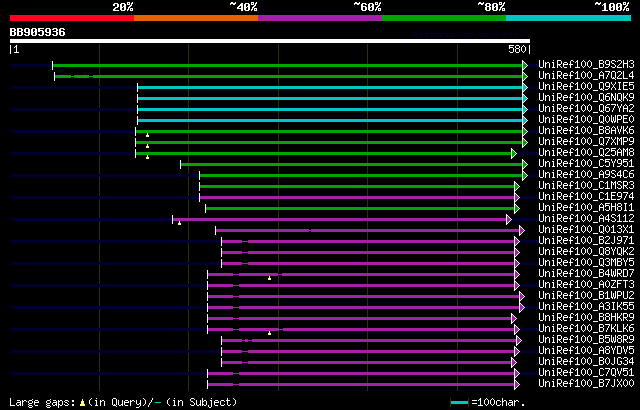
Task: Click the UniRef100_B8AVK6 label
Action: pyautogui.click(x=586, y=131)
